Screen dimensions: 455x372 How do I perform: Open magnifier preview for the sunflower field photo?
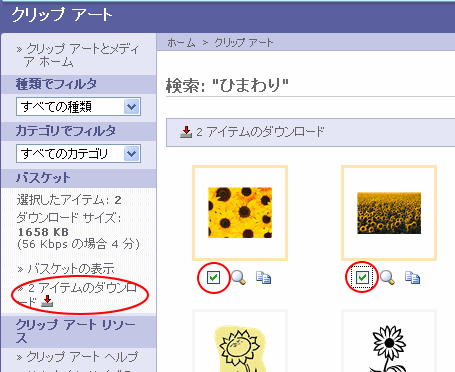click(x=387, y=277)
